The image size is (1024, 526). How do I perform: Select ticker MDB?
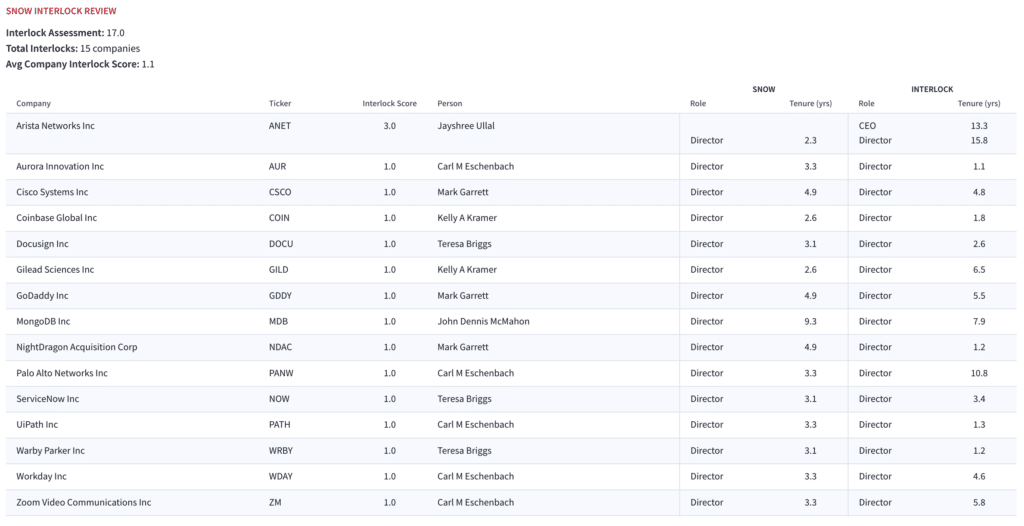click(x=278, y=321)
